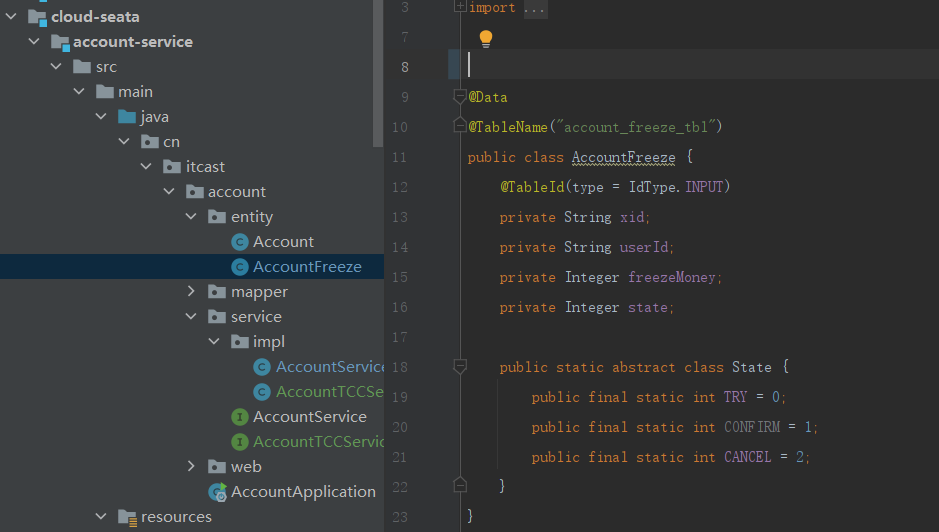Select the Account class icon
939x532 pixels.
[240, 242]
